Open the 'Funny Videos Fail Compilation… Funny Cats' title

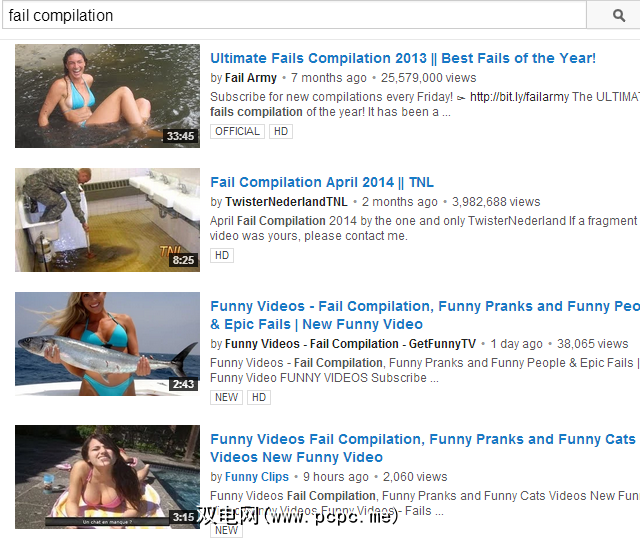tap(423, 448)
